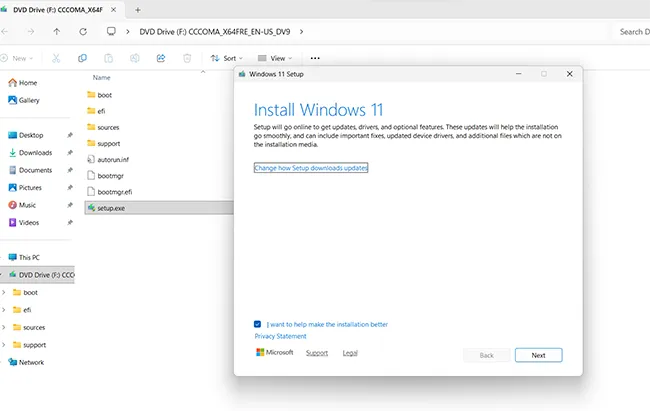Unpin Videos using its pin icon
This screenshot has height=411, width=650.
point(70,222)
